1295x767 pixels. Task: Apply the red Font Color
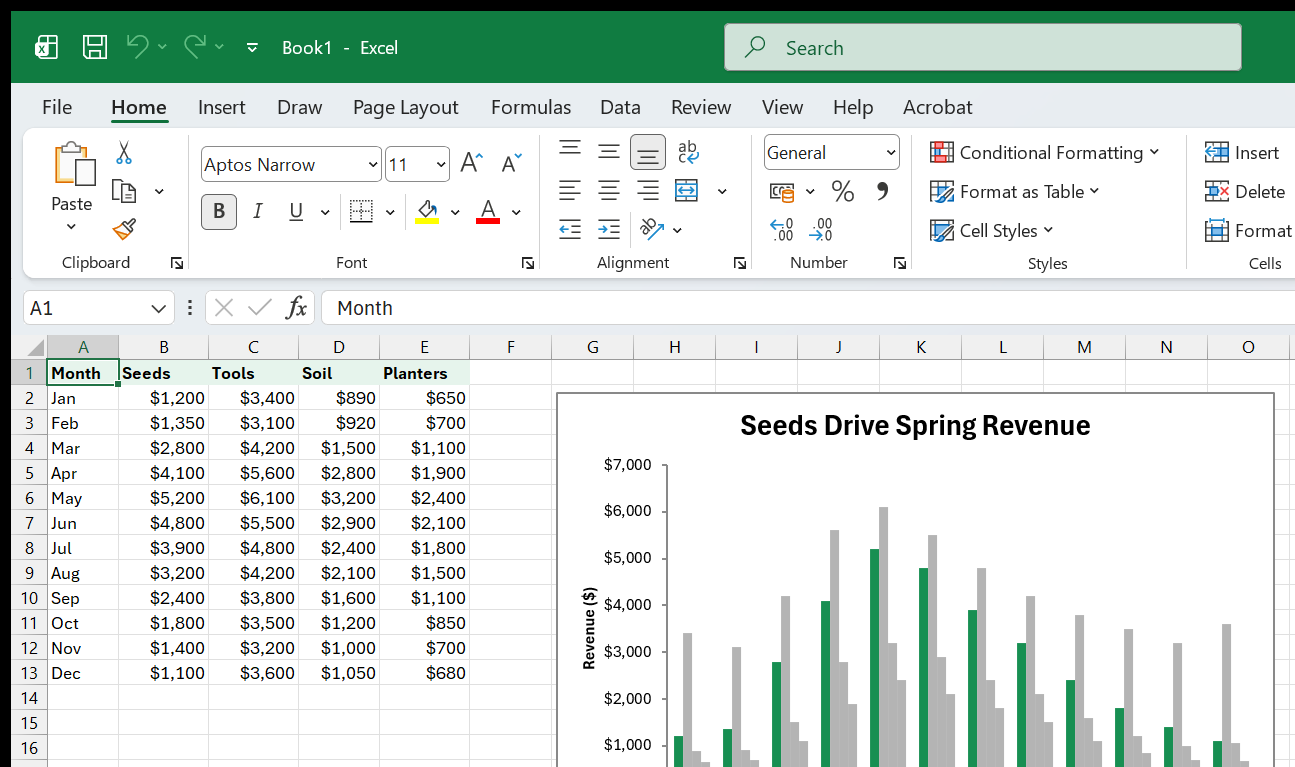coord(488,211)
